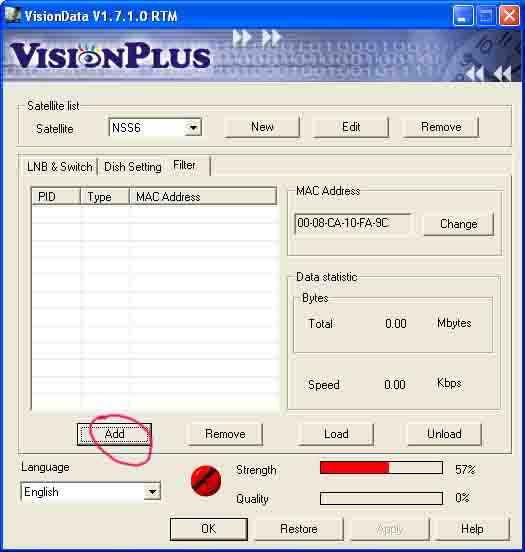Image resolution: width=525 pixels, height=552 pixels.
Task: Open the Dish Setting tab
Action: 132,167
